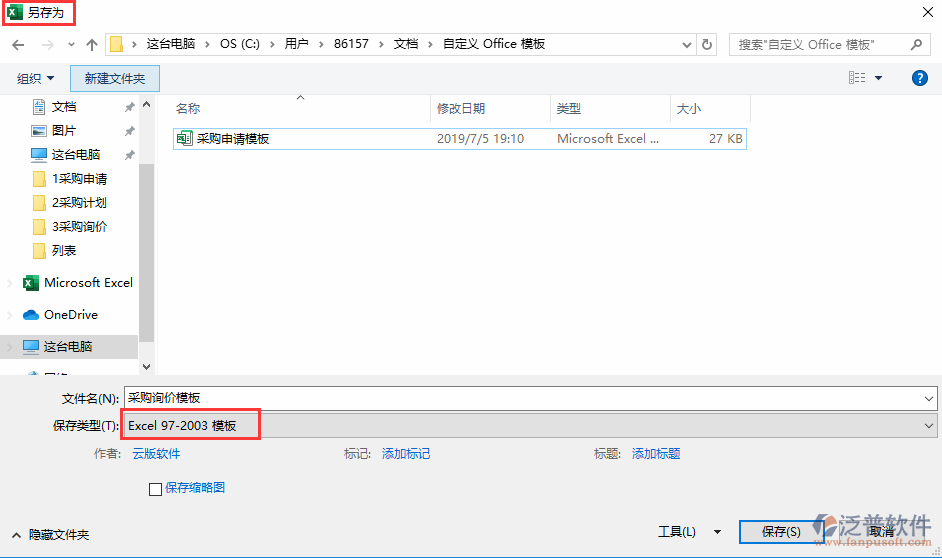This screenshot has height=558, width=942.
Task: Open the 保存类型 file type dropdown
Action: click(x=530, y=426)
